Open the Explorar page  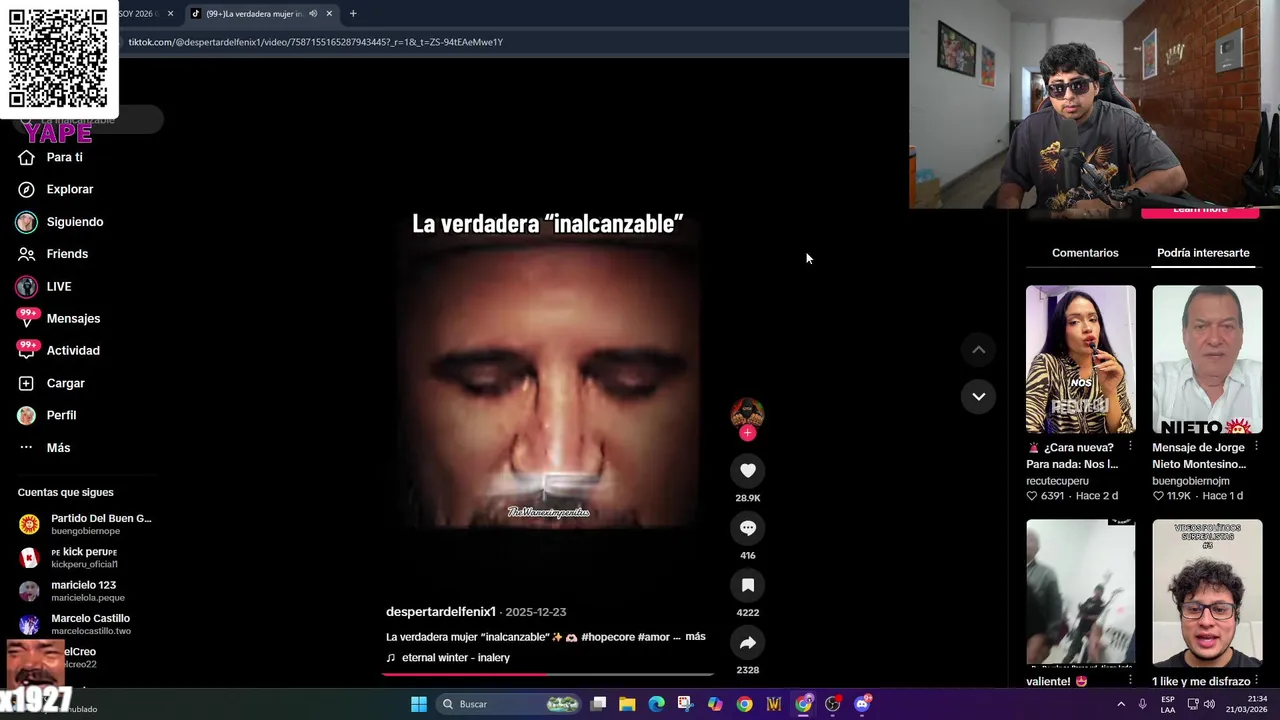[x=55, y=189]
